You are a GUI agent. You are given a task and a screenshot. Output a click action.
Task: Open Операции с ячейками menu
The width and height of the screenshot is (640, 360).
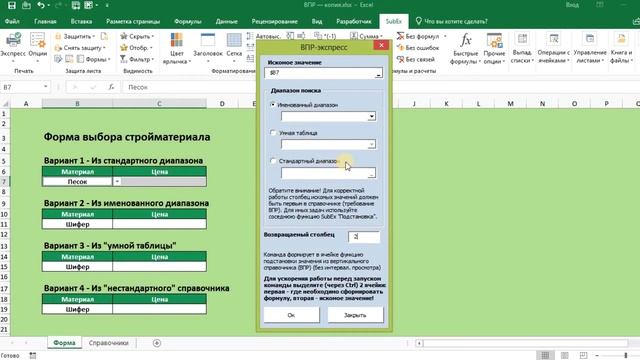coord(553,48)
